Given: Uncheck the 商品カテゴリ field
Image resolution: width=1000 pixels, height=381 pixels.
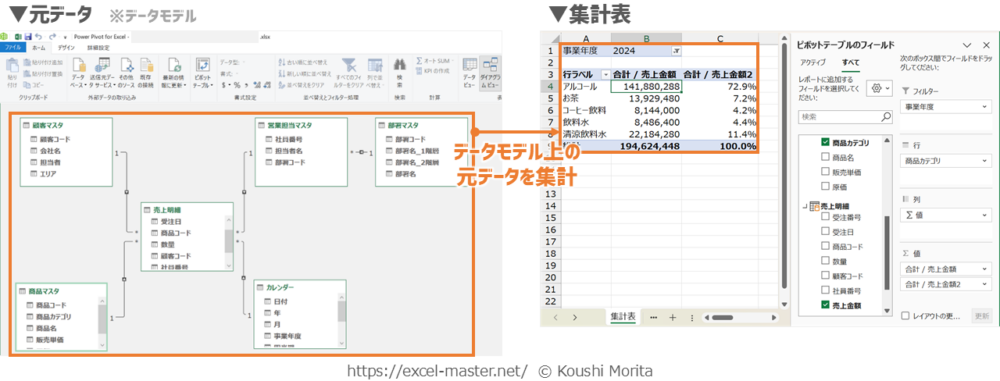Looking at the screenshot, I should [x=826, y=142].
